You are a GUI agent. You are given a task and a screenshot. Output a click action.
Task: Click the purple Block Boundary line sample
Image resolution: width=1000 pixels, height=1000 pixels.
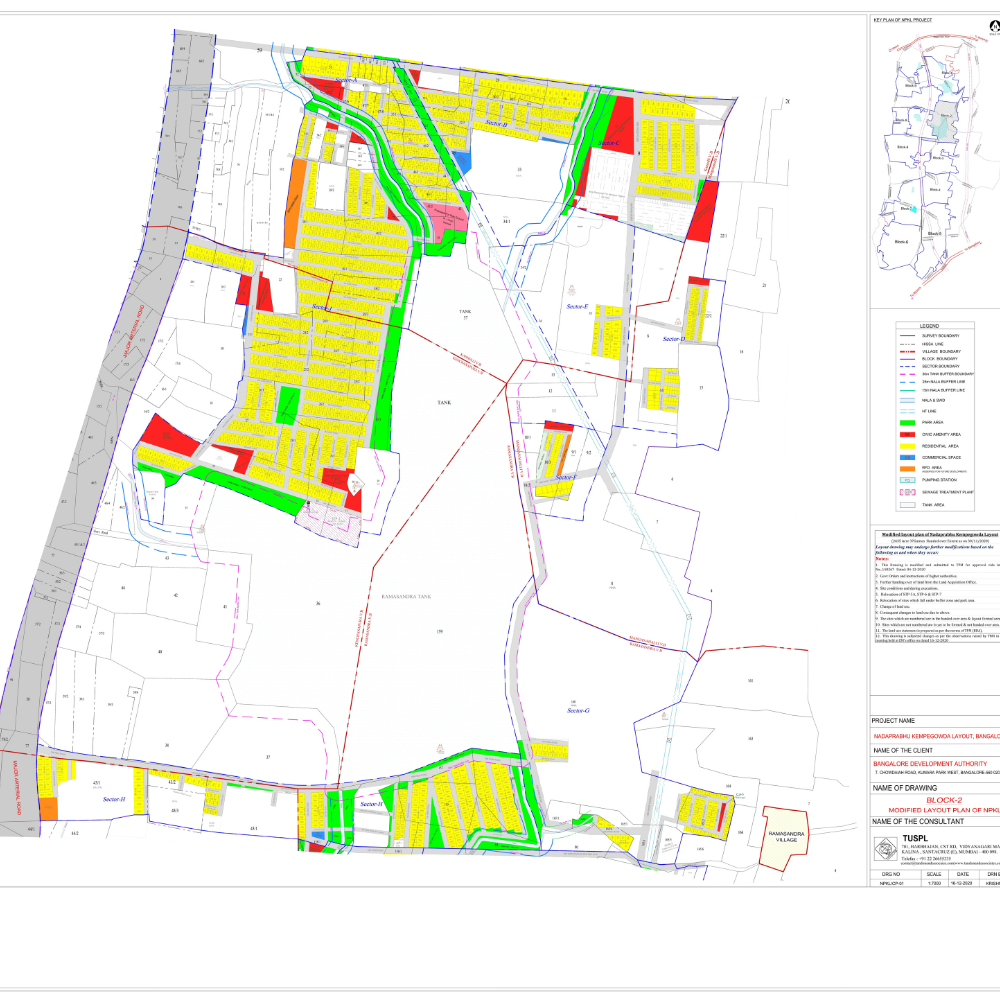(x=908, y=359)
